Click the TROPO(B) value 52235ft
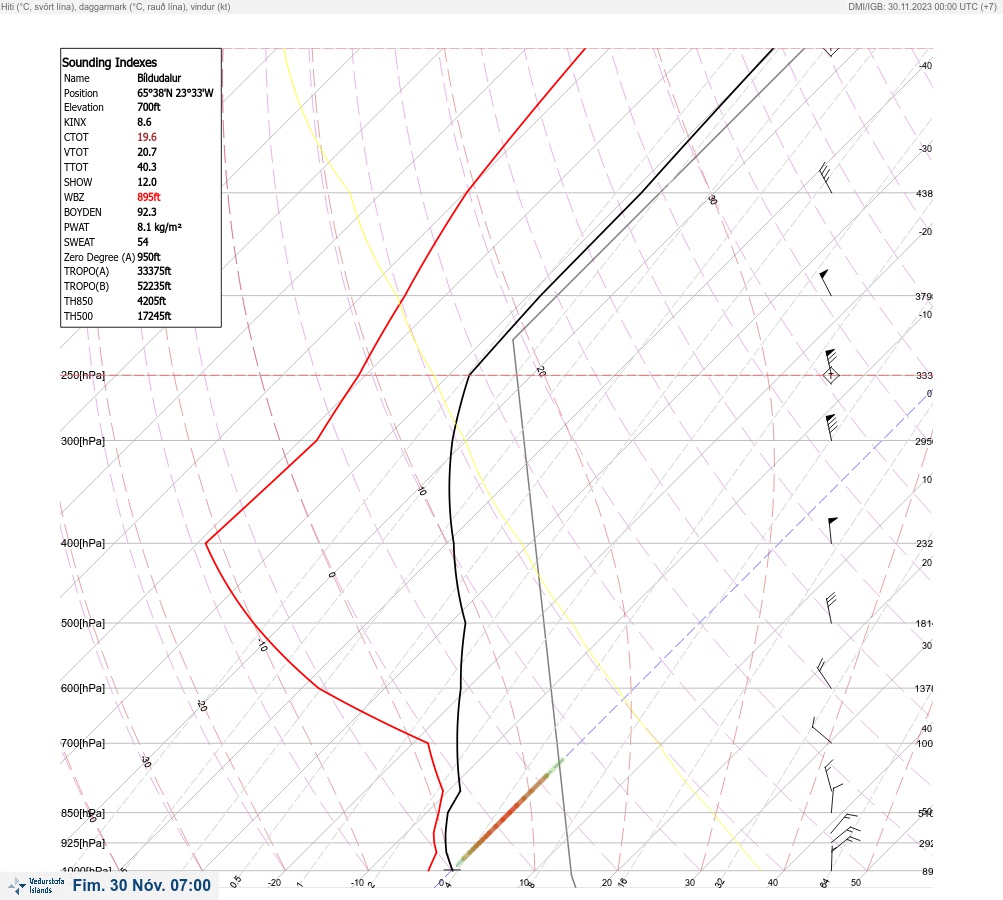The image size is (1003, 900). tap(154, 286)
